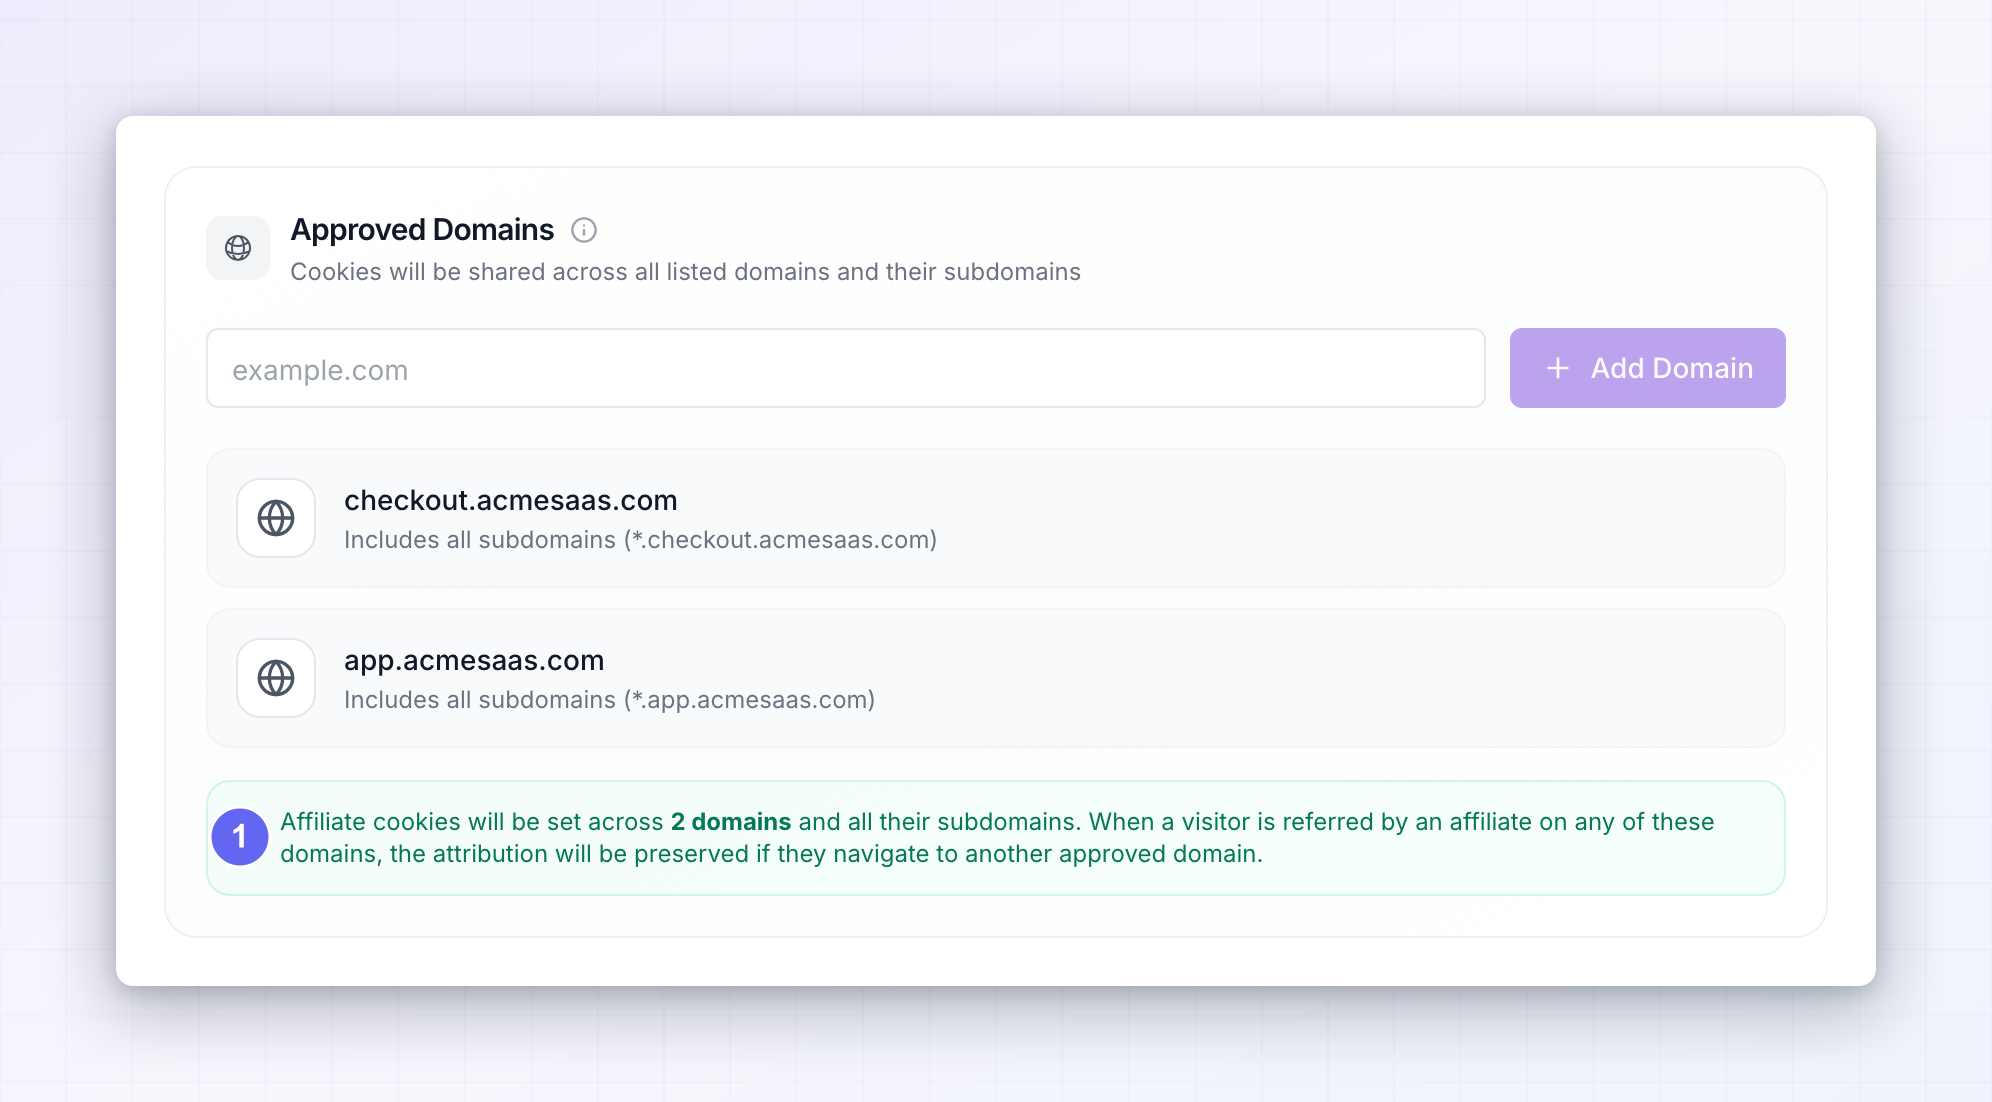
Task: Click the info icon beside Approved Domains
Action: pos(584,230)
